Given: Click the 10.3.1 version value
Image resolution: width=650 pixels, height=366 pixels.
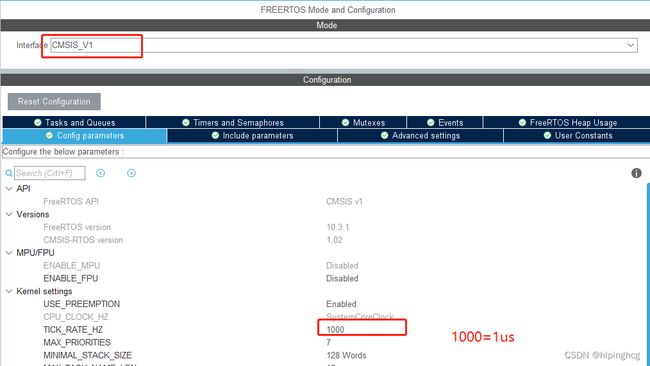Looking at the screenshot, I should tap(337, 227).
